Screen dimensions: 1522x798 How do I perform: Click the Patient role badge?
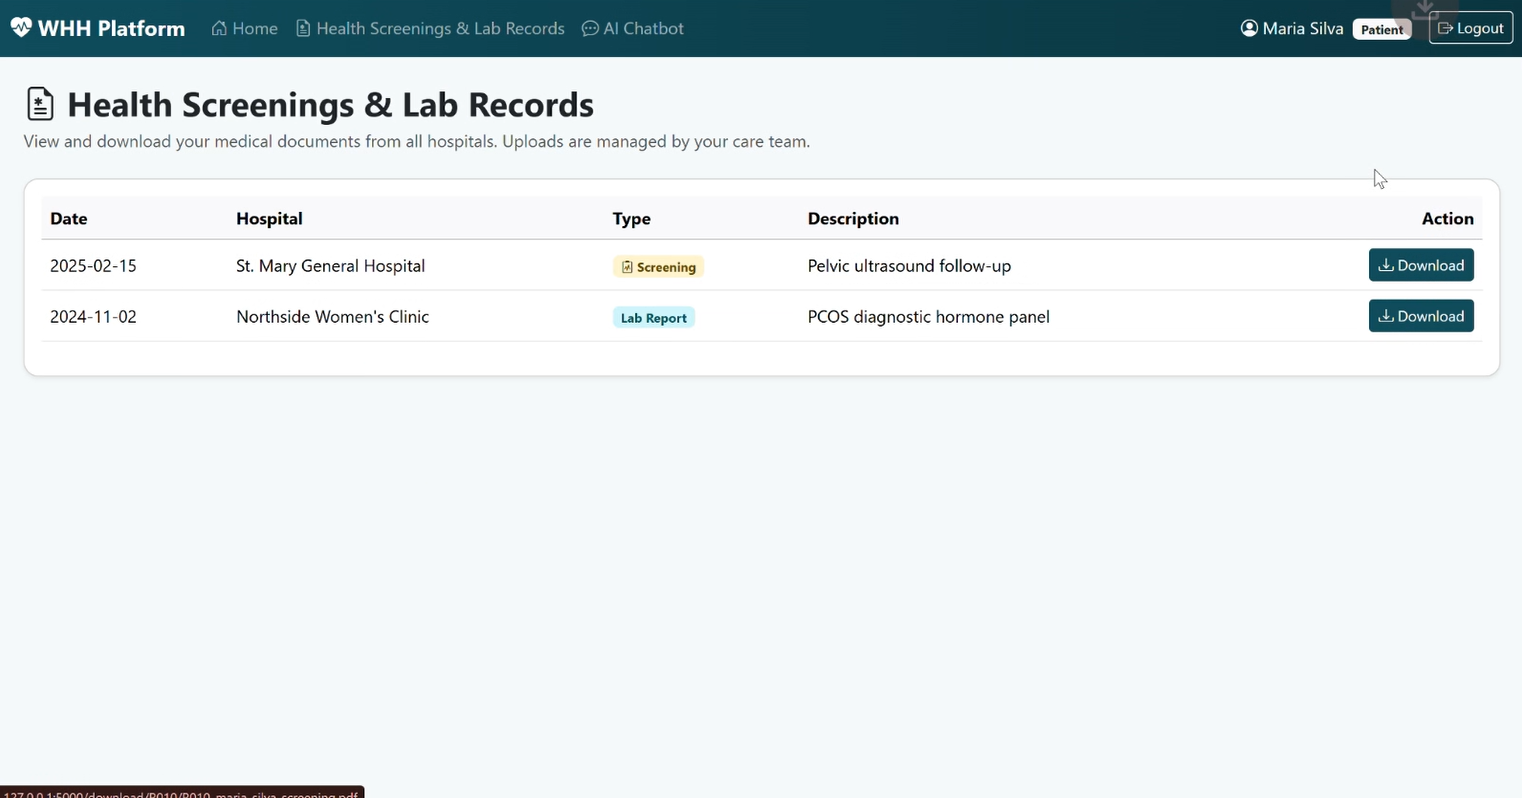point(1382,29)
